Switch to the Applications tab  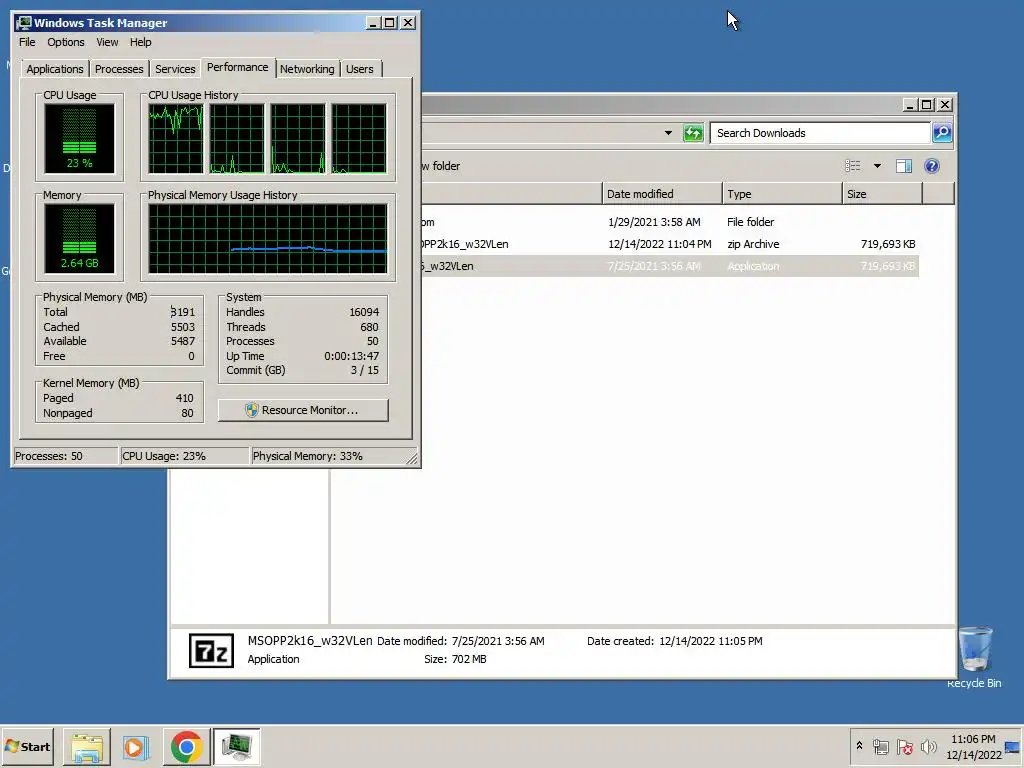(55, 69)
